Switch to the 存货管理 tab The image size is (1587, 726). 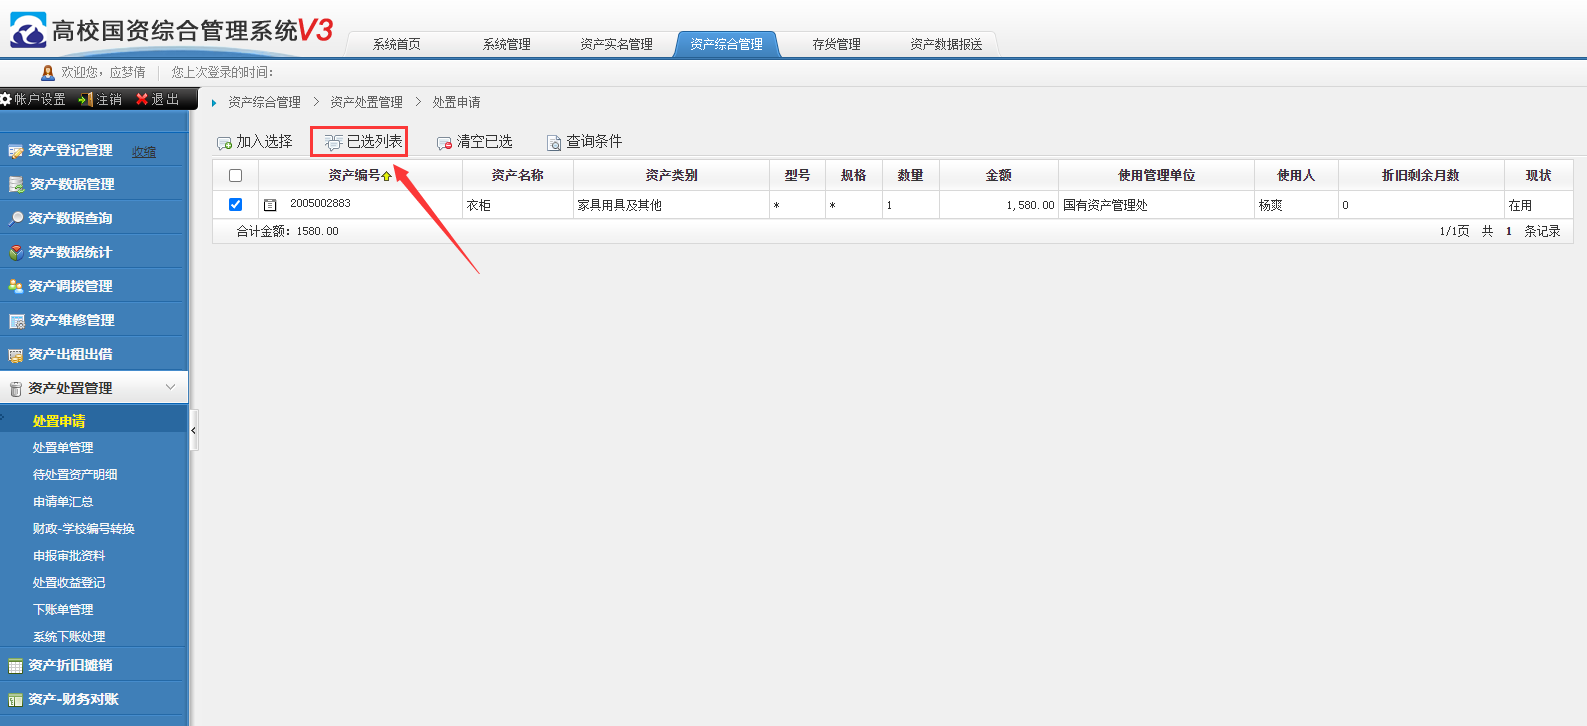[836, 44]
